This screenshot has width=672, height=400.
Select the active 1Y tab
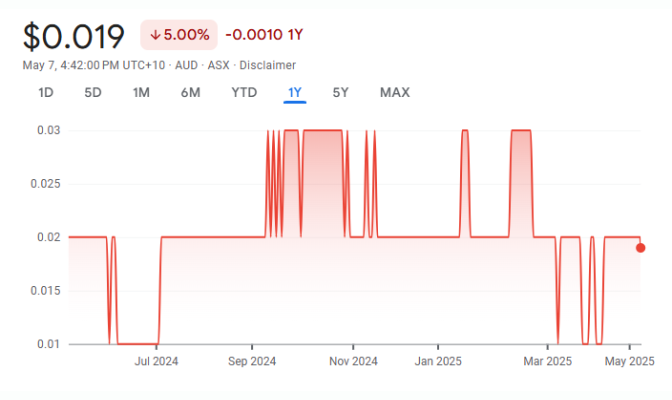coord(295,93)
